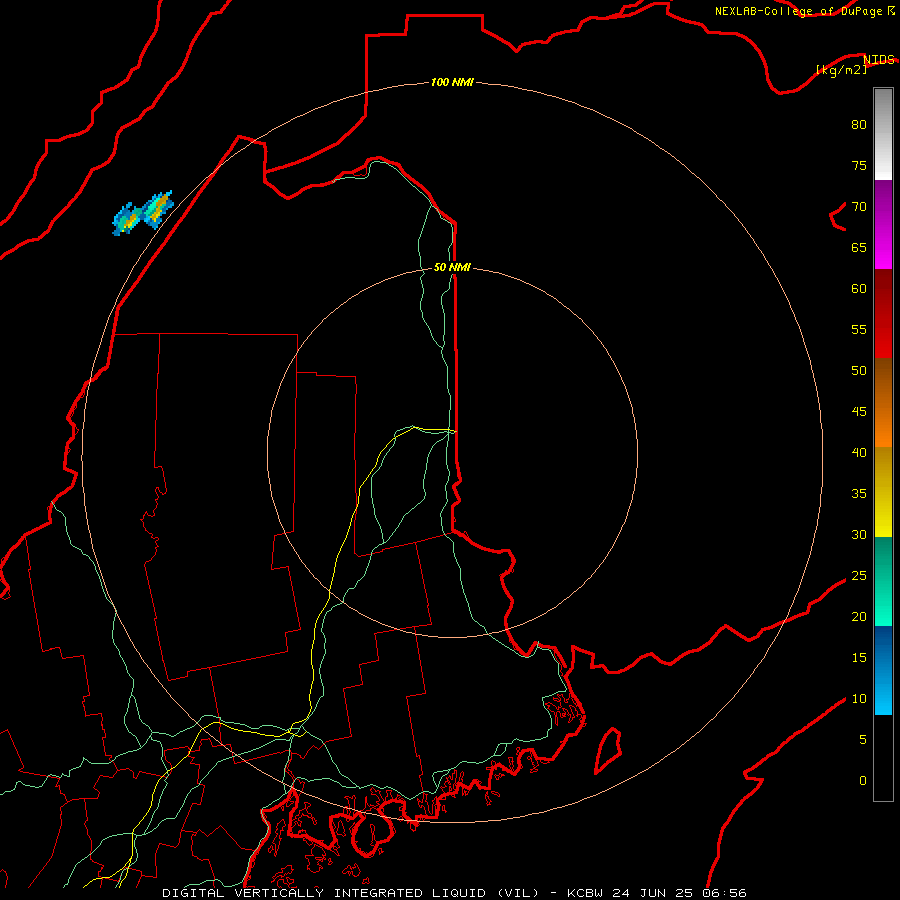Click the scale value 30
Image resolution: width=900 pixels, height=900 pixels.
point(859,534)
